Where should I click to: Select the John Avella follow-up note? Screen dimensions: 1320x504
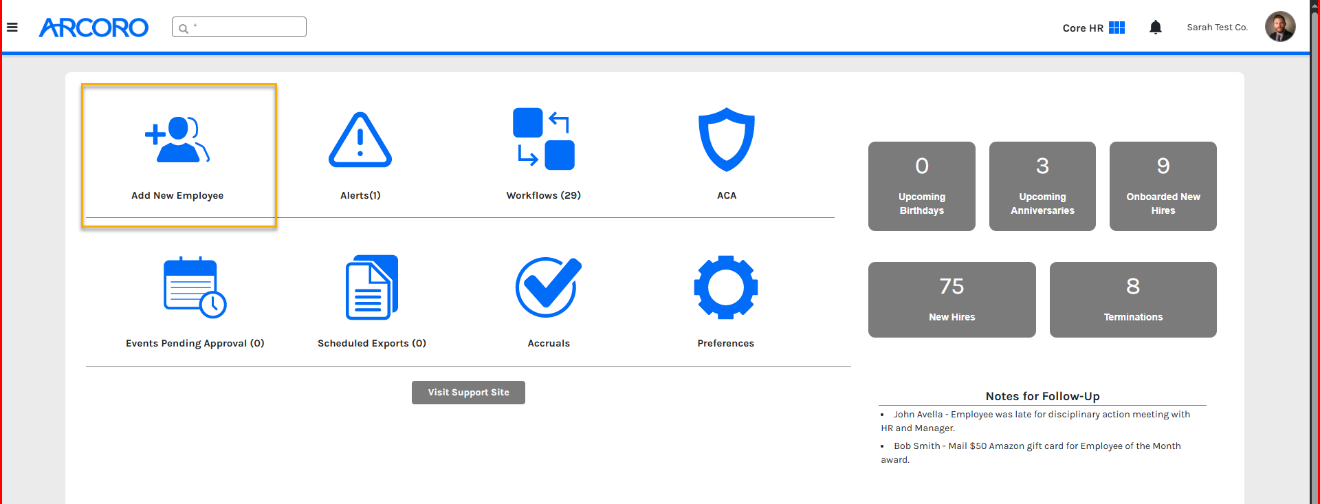coord(1035,421)
